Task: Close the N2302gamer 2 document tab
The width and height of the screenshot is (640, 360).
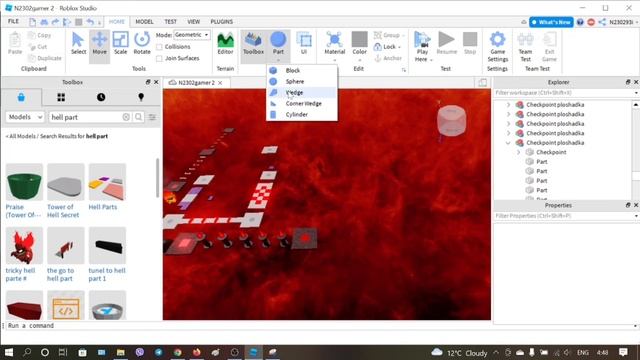Action: coord(220,83)
